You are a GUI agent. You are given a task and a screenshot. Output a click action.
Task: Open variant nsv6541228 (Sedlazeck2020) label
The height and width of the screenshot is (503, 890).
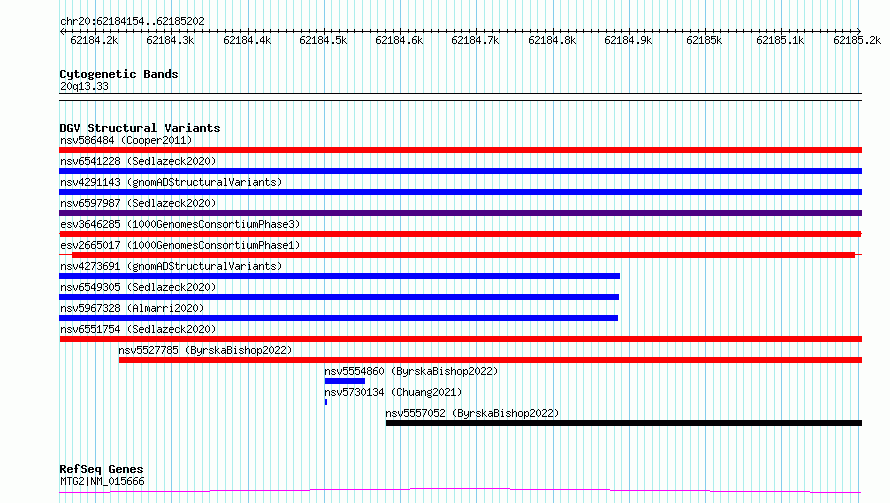pos(138,161)
